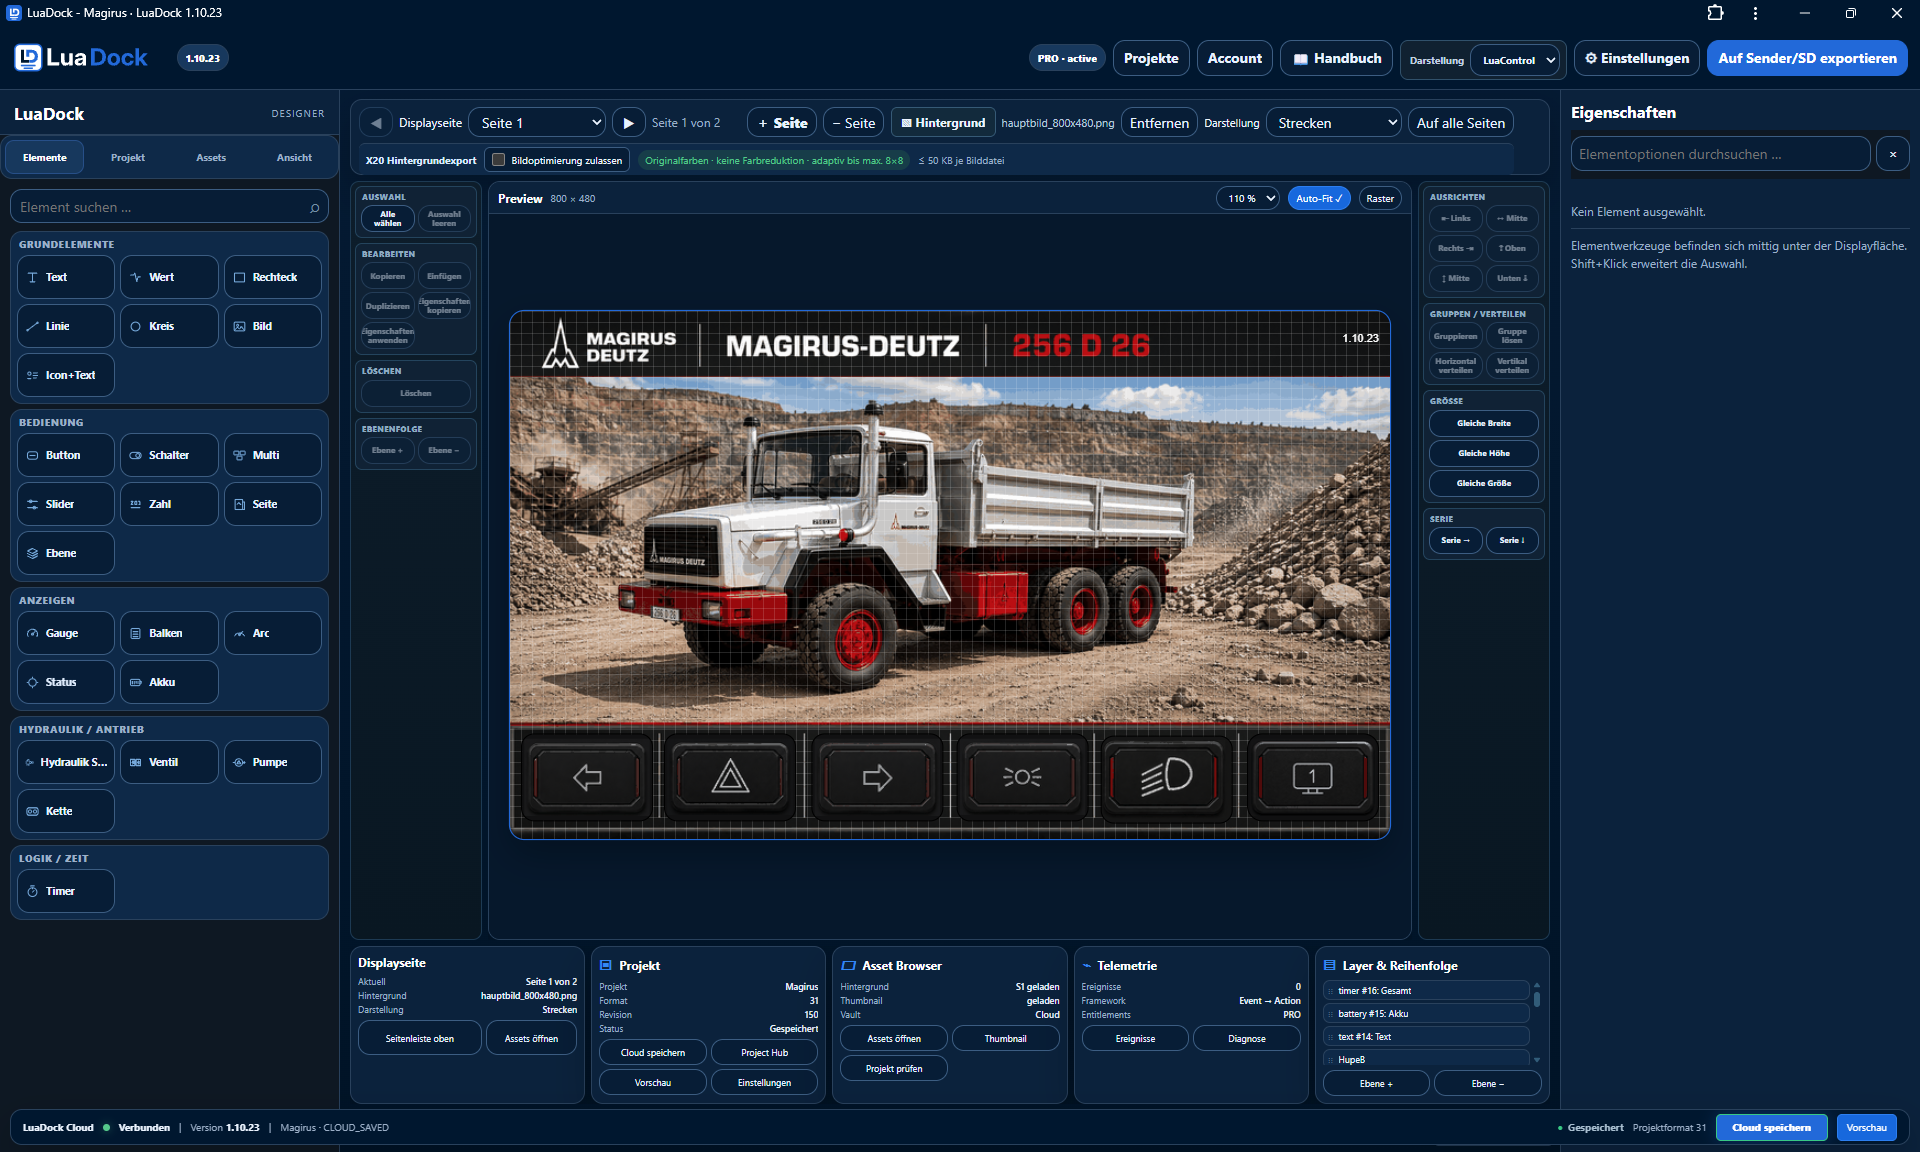Click Projekt prüfen in Asset Browser
Image resolution: width=1920 pixels, height=1152 pixels.
coord(894,1068)
